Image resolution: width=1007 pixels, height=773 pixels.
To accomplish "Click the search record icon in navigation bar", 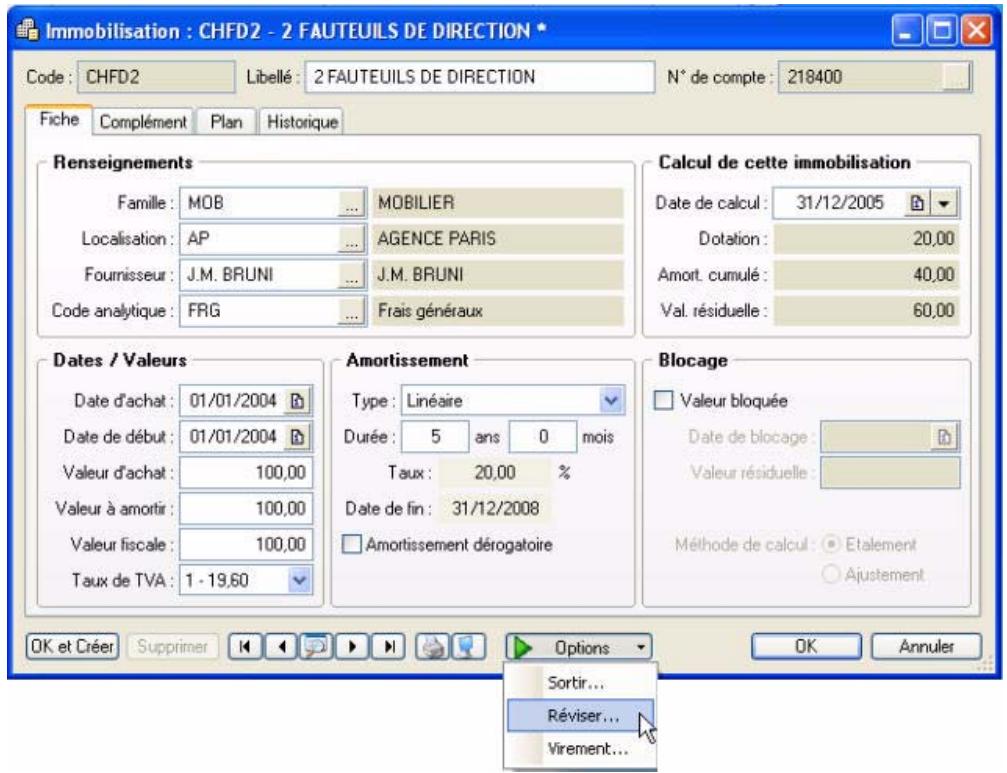I will 316,647.
